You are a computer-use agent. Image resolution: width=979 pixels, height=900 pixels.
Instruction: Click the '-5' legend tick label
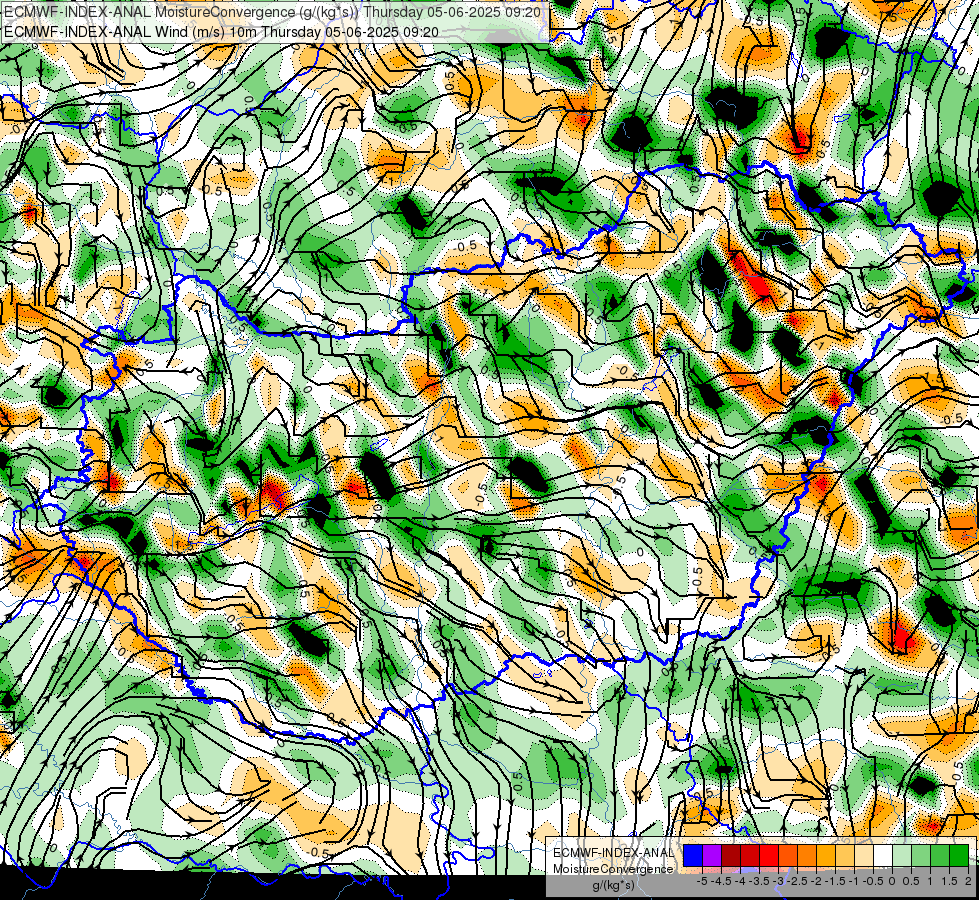[x=702, y=881]
